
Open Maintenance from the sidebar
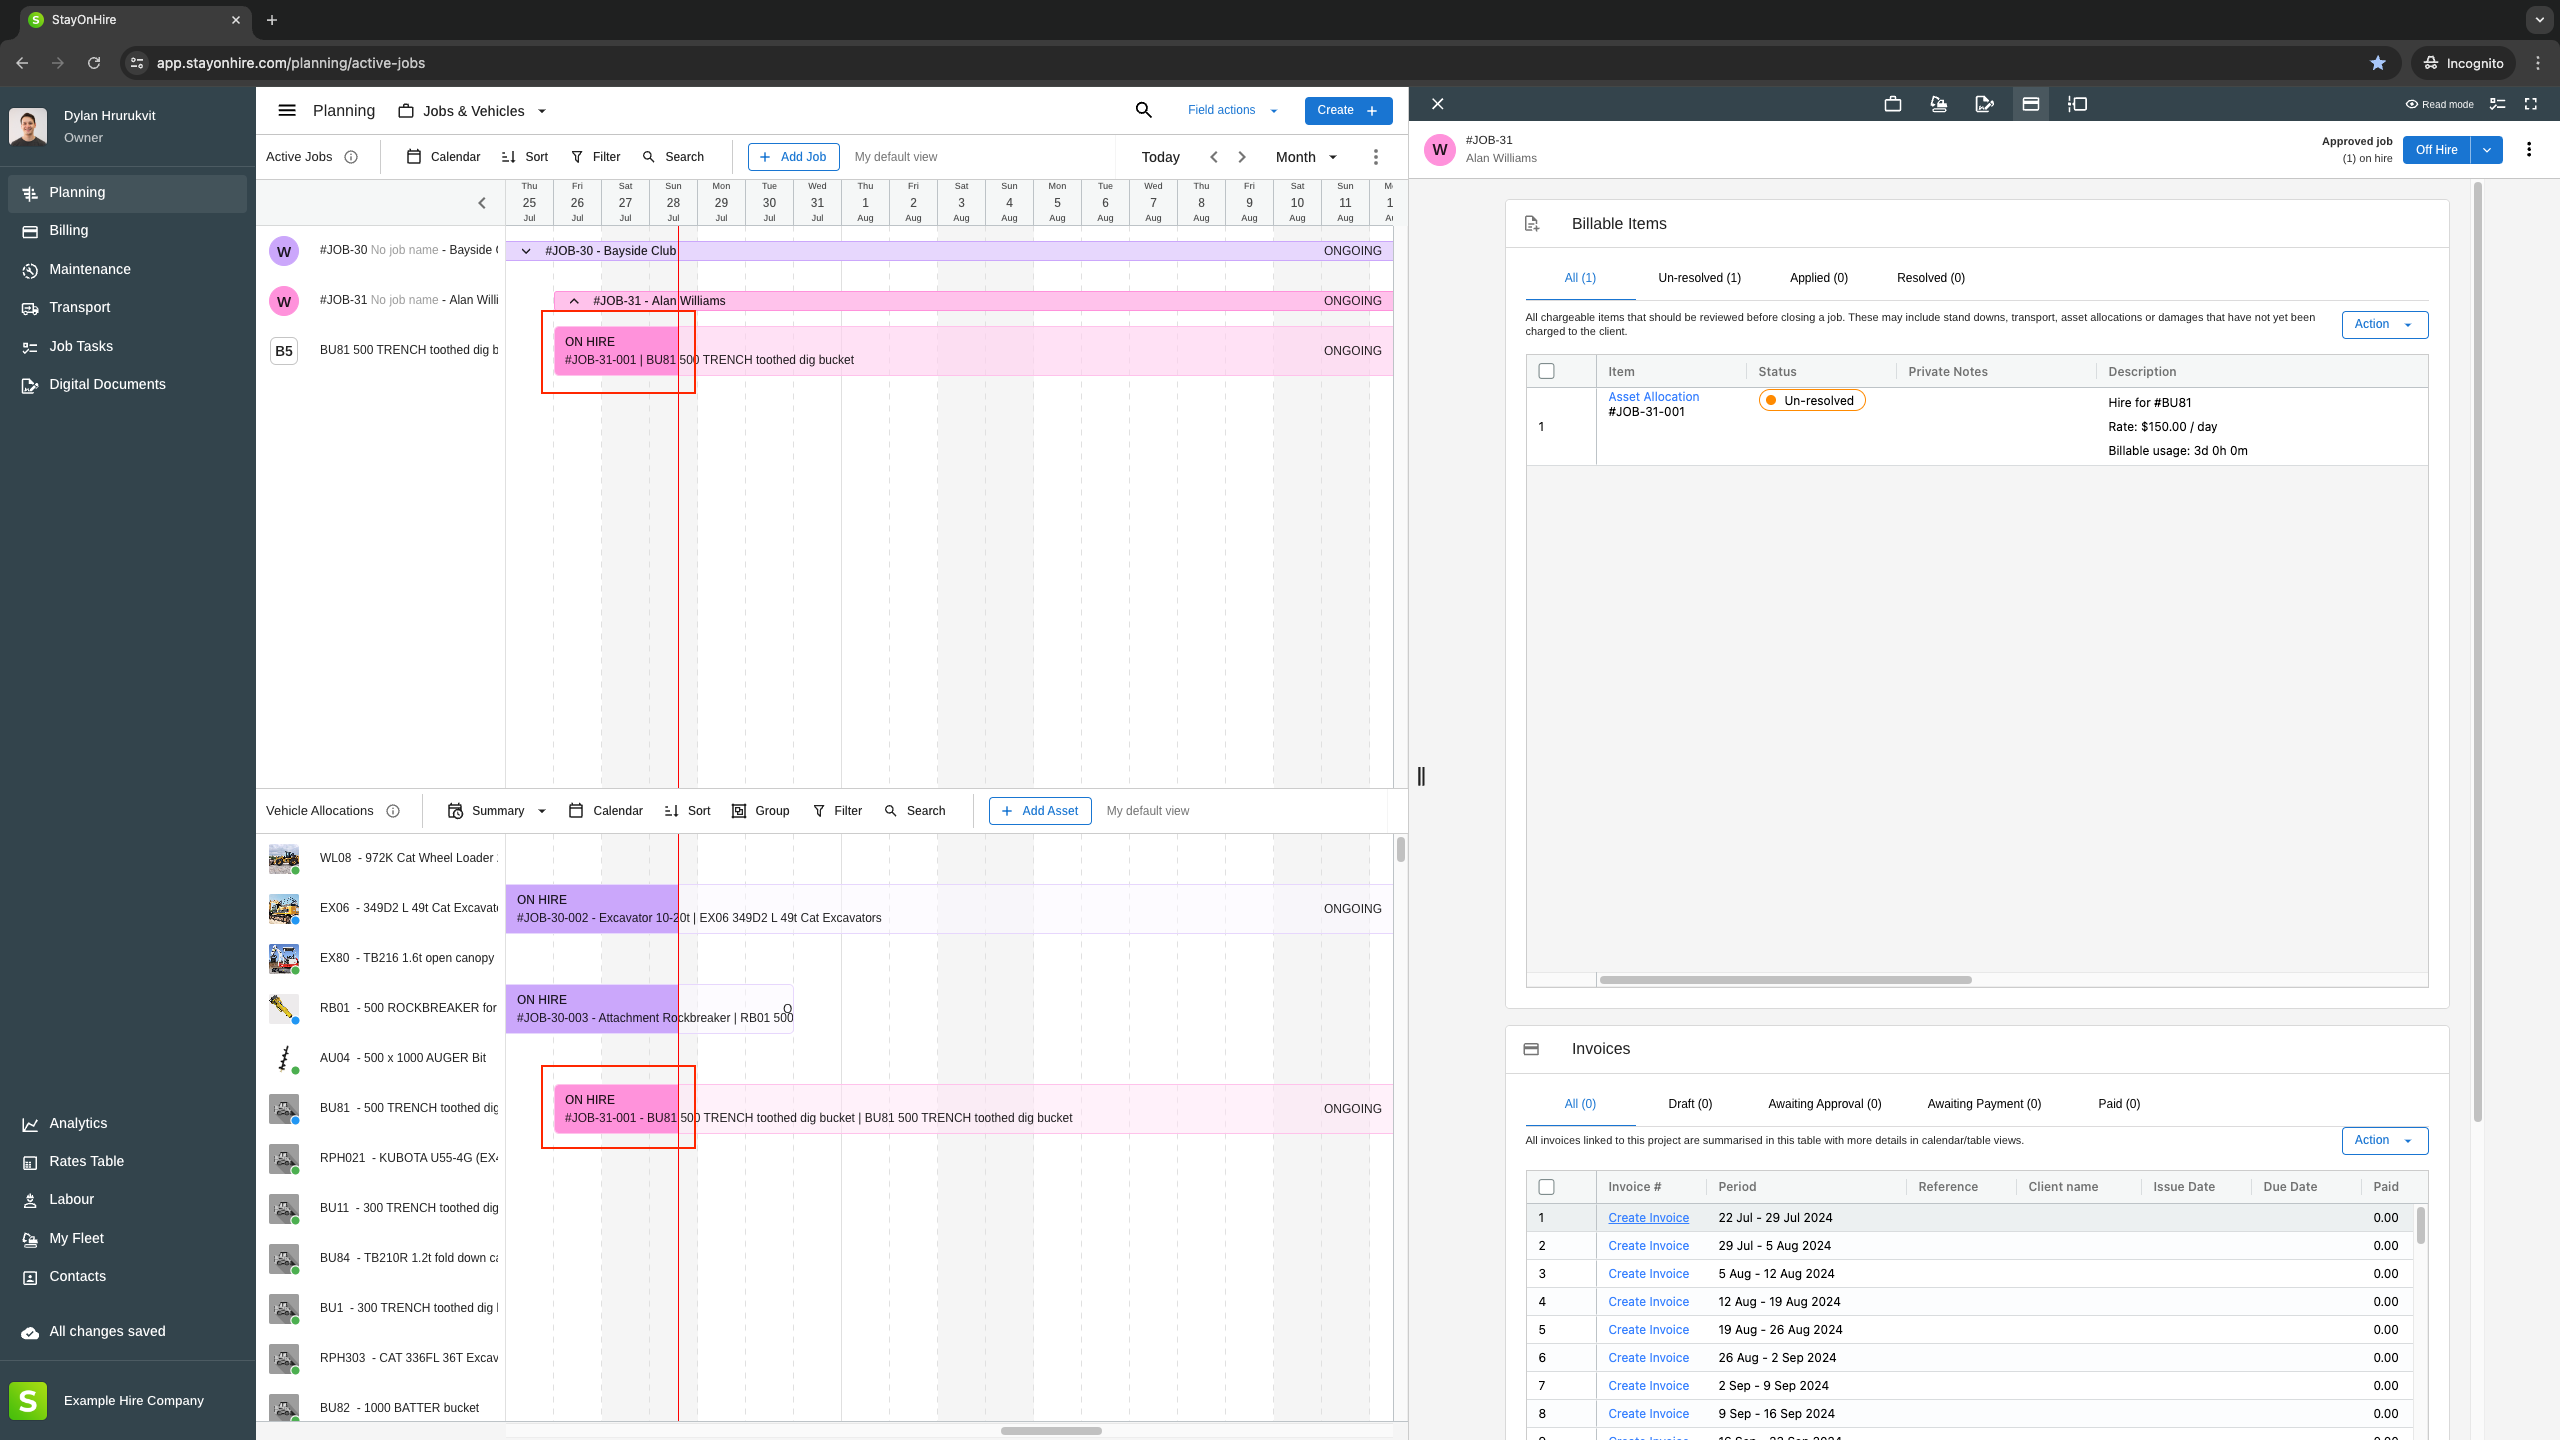click(90, 269)
